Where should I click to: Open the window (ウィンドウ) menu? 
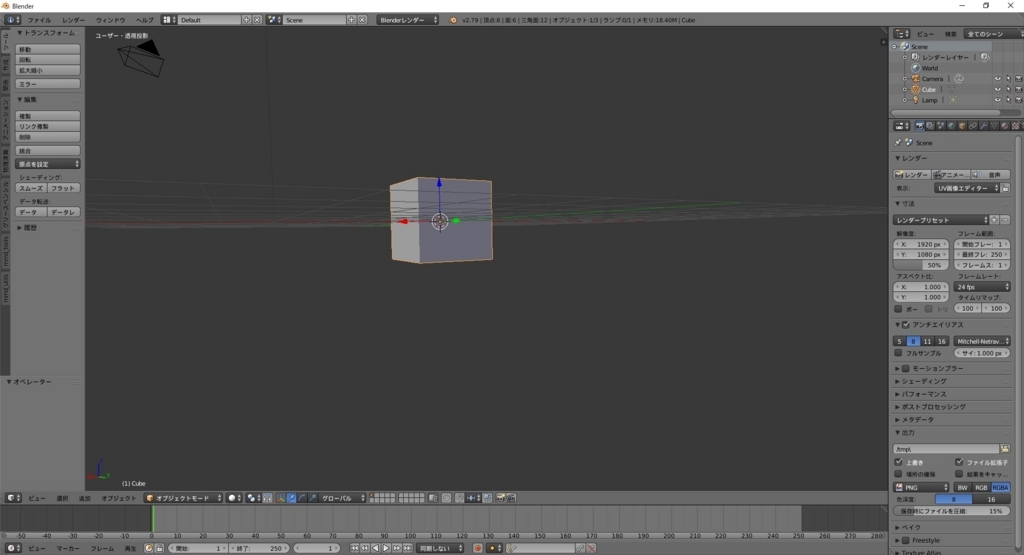[x=110, y=20]
